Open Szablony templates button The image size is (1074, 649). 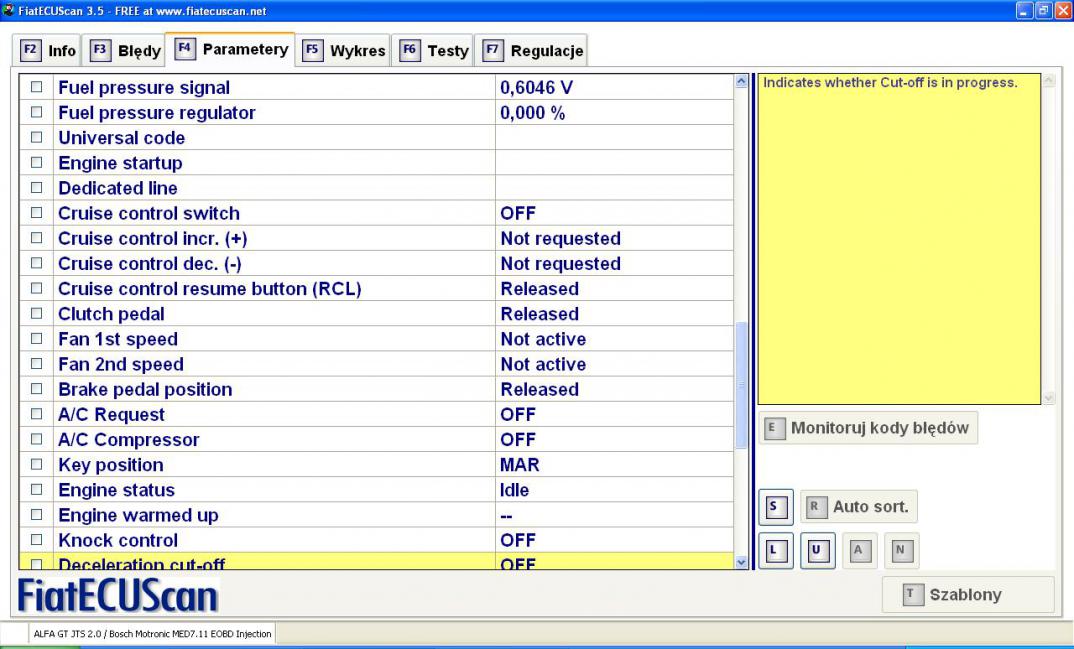click(967, 594)
